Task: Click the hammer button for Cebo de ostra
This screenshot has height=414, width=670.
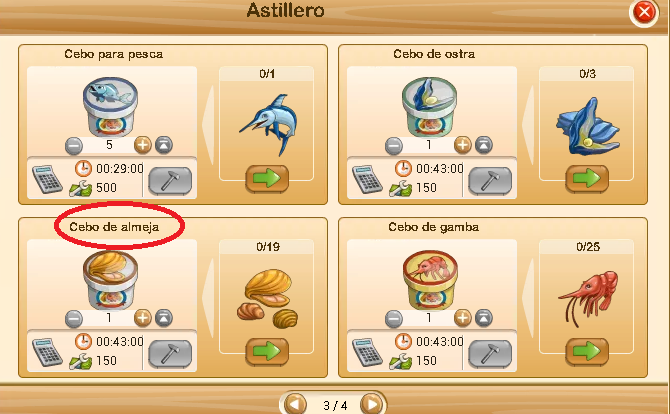Action: point(490,181)
